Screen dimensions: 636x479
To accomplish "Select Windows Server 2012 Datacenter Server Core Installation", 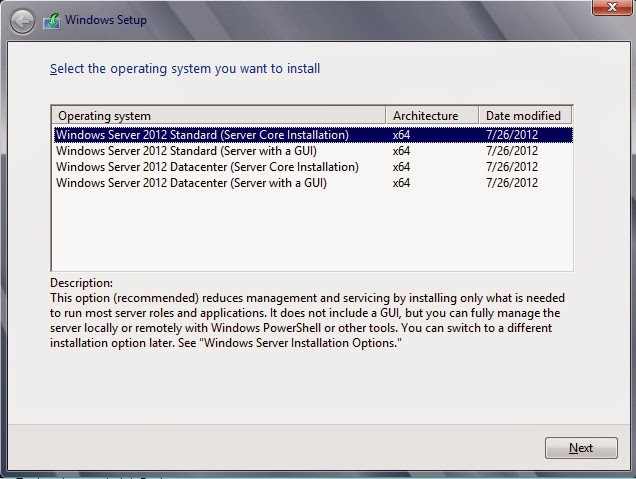I will 313,167.
